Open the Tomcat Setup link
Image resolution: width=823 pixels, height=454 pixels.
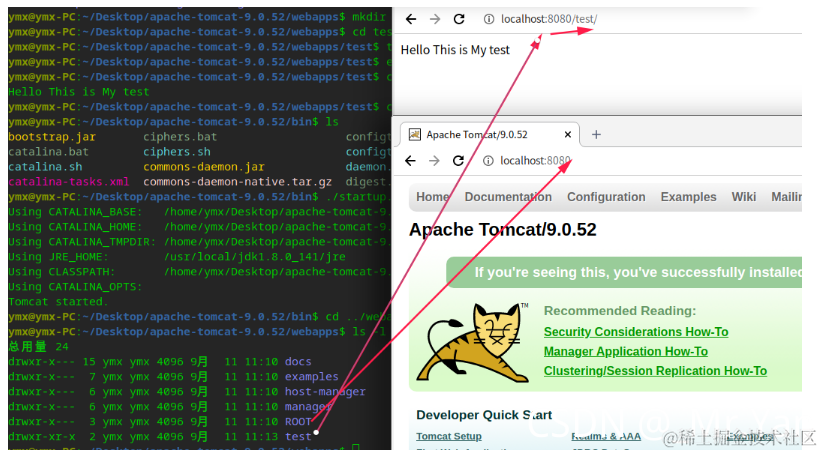(449, 436)
